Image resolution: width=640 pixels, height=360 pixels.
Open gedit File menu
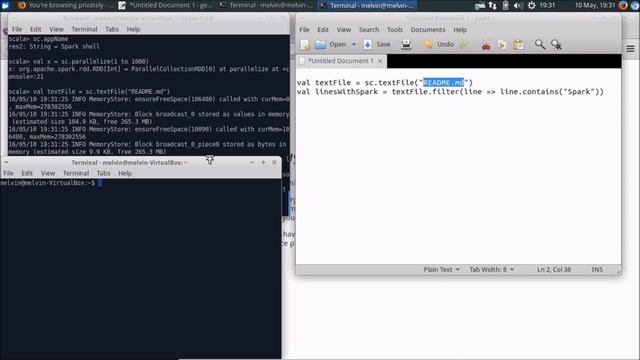(x=304, y=30)
